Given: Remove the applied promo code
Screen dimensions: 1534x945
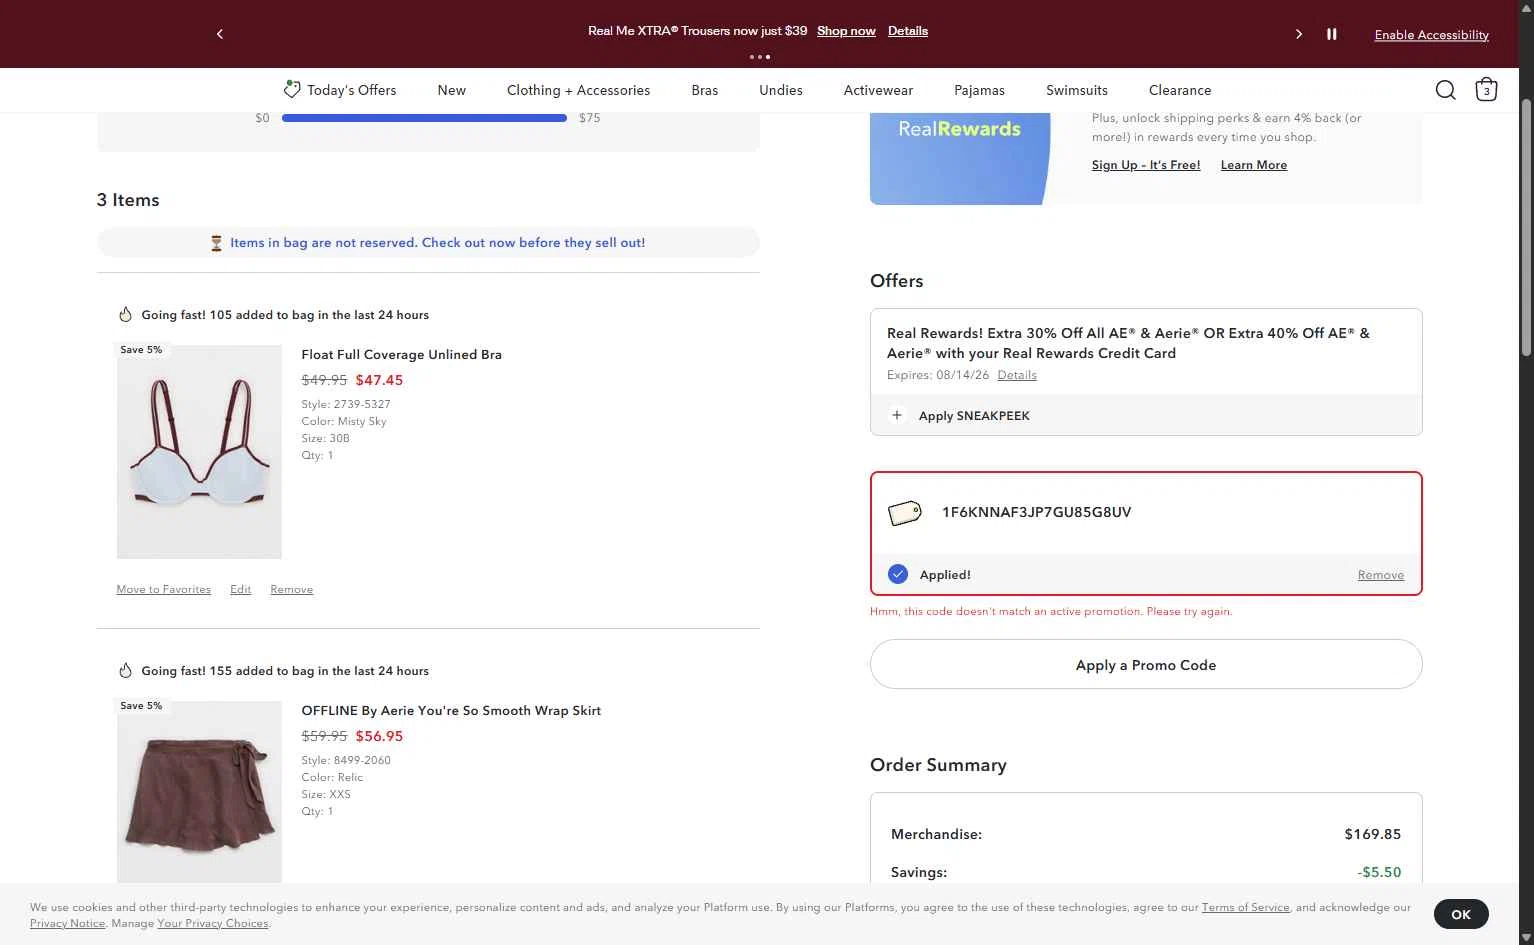Looking at the screenshot, I should (x=1380, y=575).
